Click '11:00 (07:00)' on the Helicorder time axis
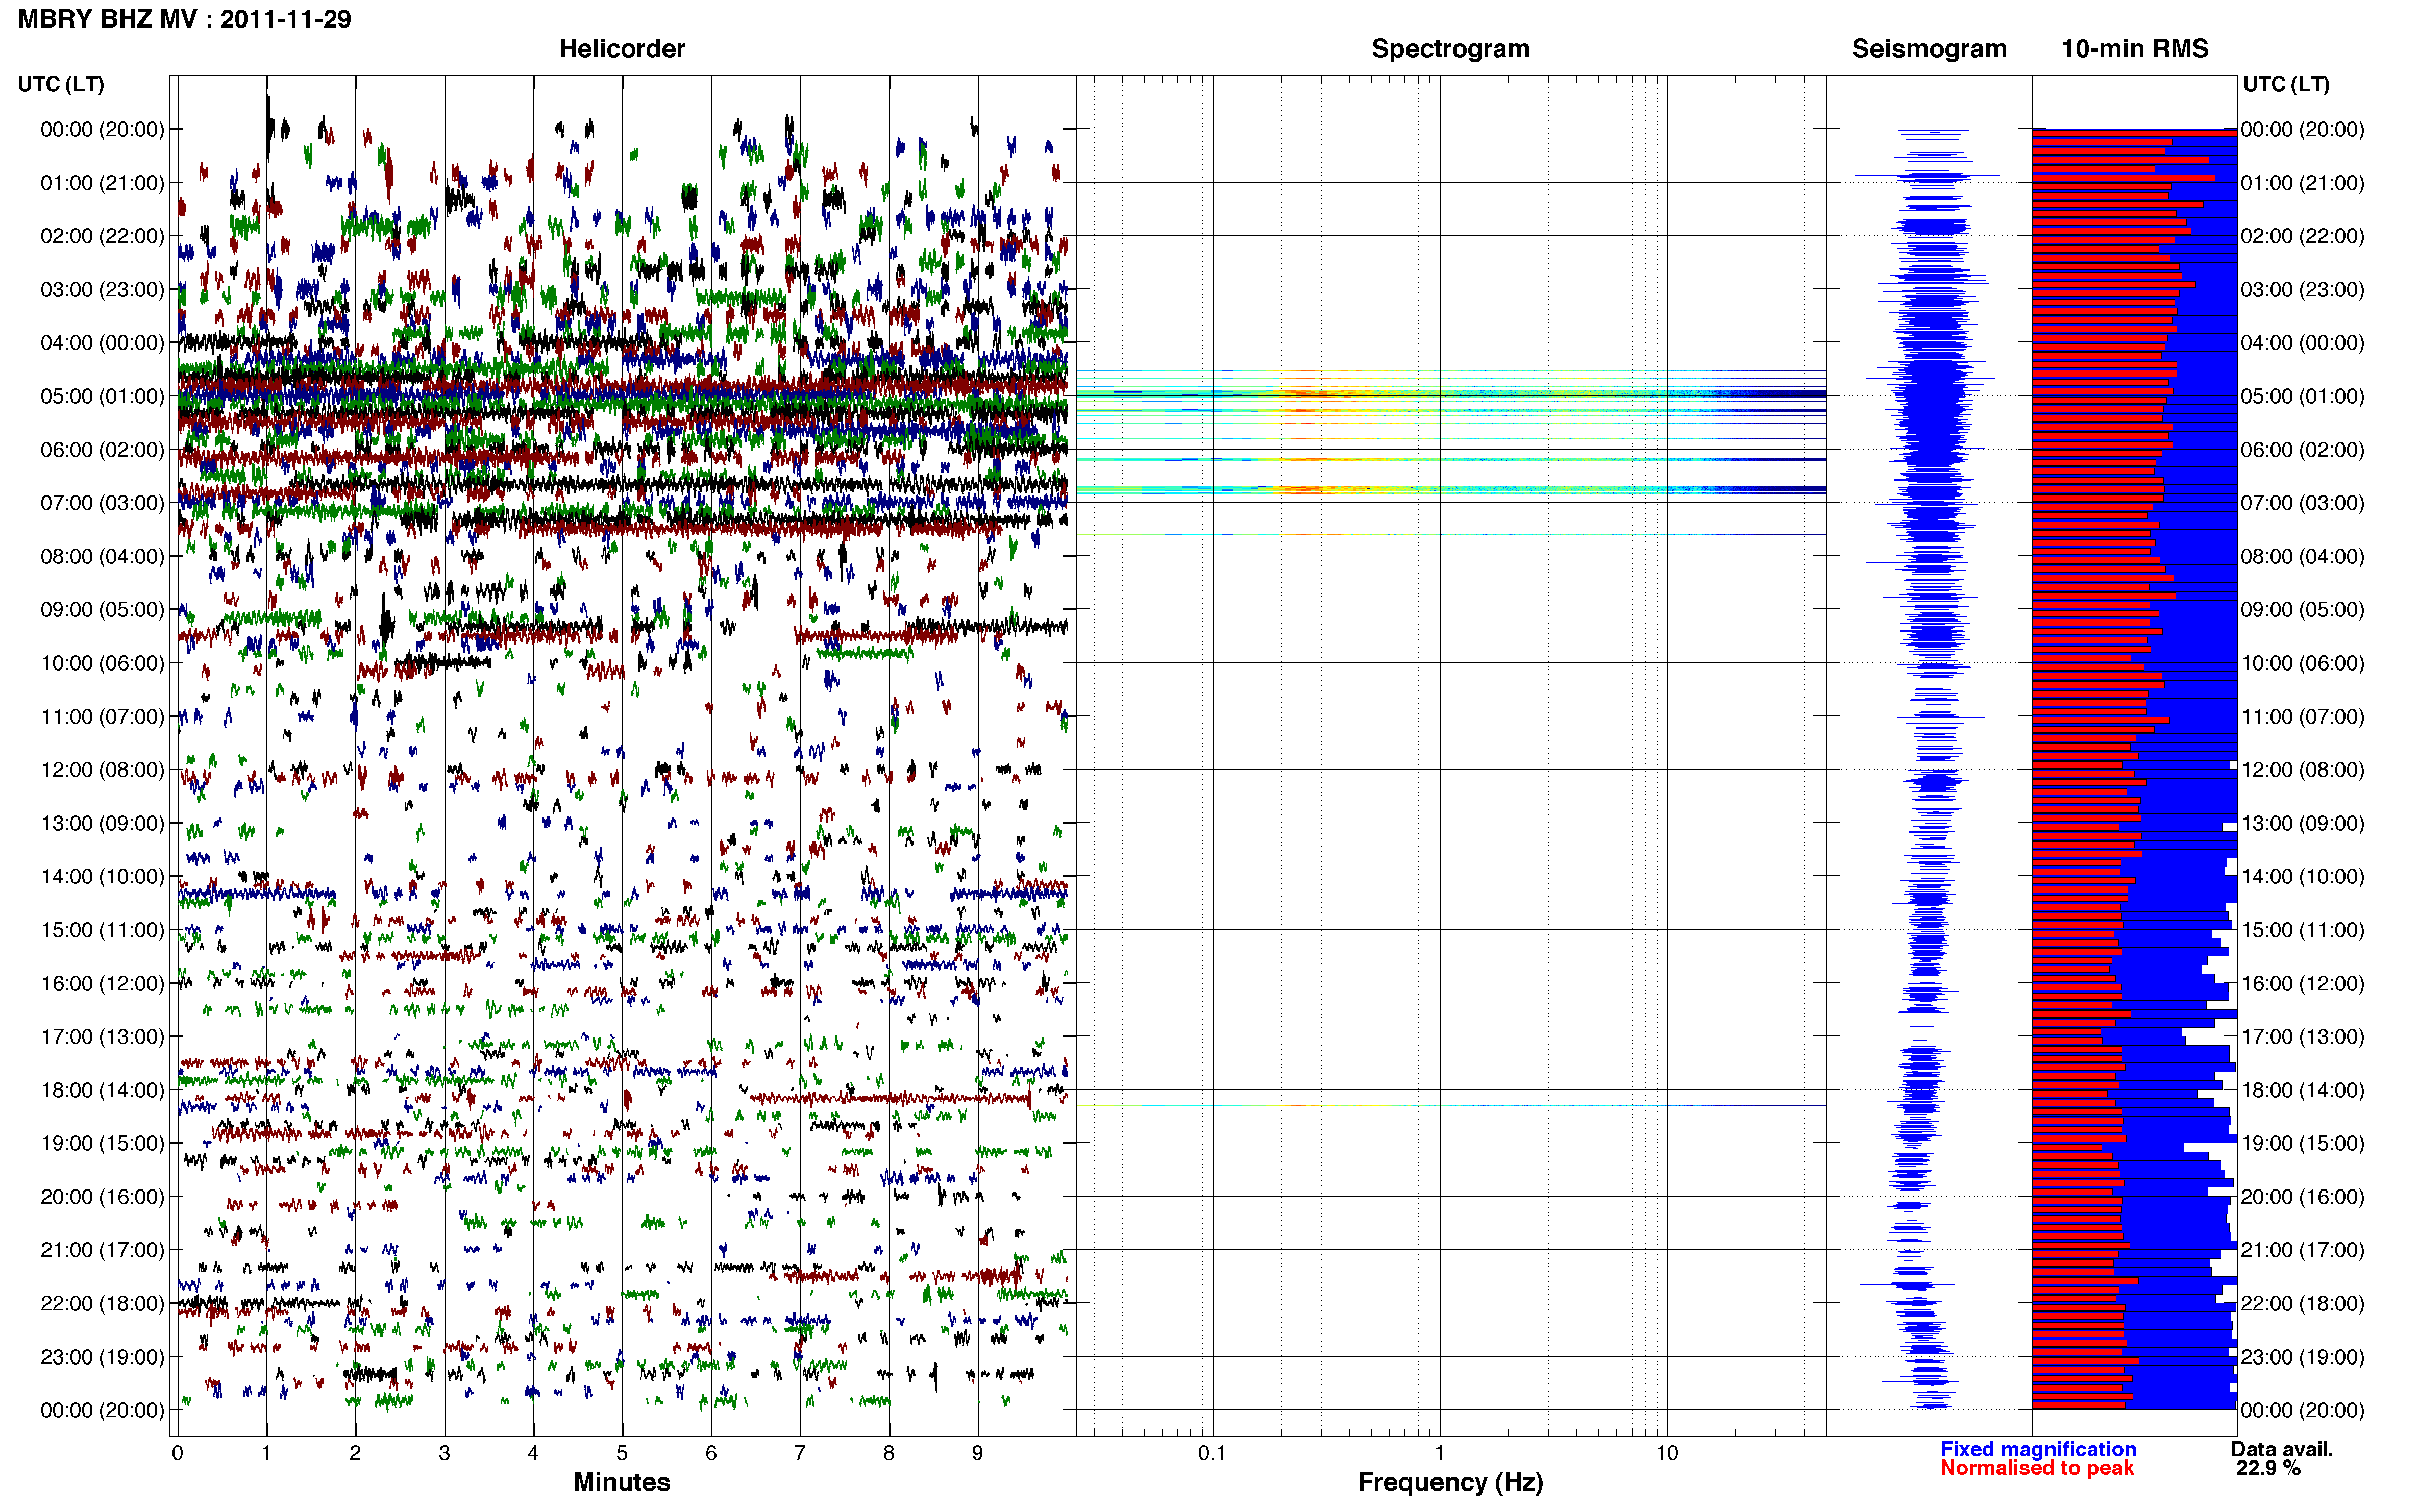This screenshot has height=1512, width=2419. (x=102, y=717)
